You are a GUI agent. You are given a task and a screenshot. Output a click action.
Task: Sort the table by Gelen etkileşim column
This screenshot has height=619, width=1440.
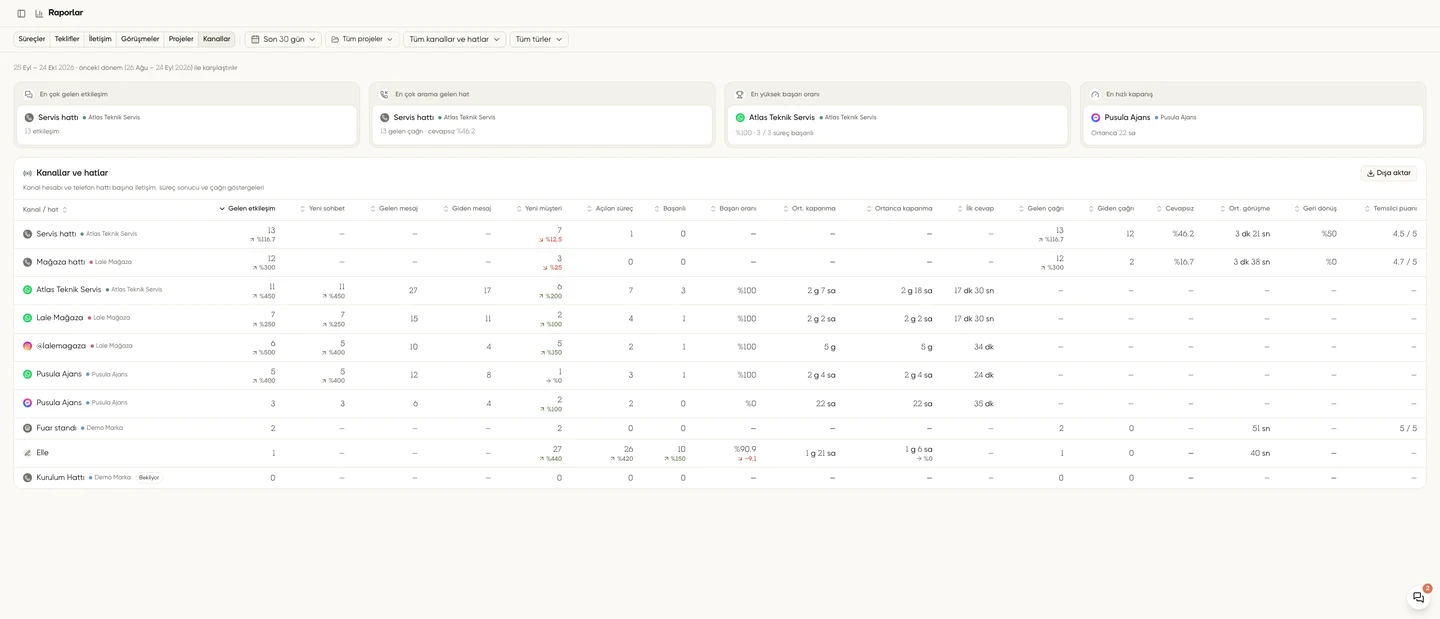click(x=247, y=209)
